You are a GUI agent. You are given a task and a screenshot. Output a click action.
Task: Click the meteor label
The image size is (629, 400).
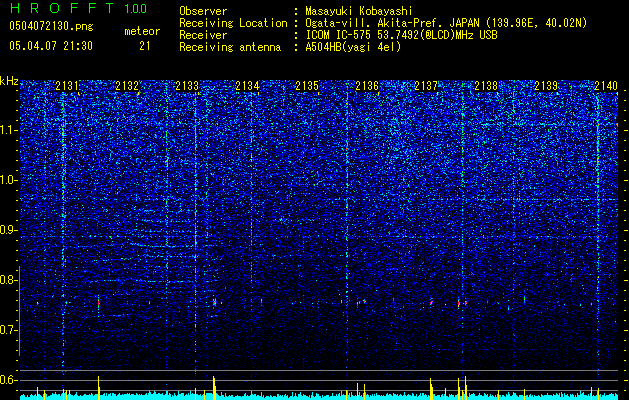pos(142,31)
